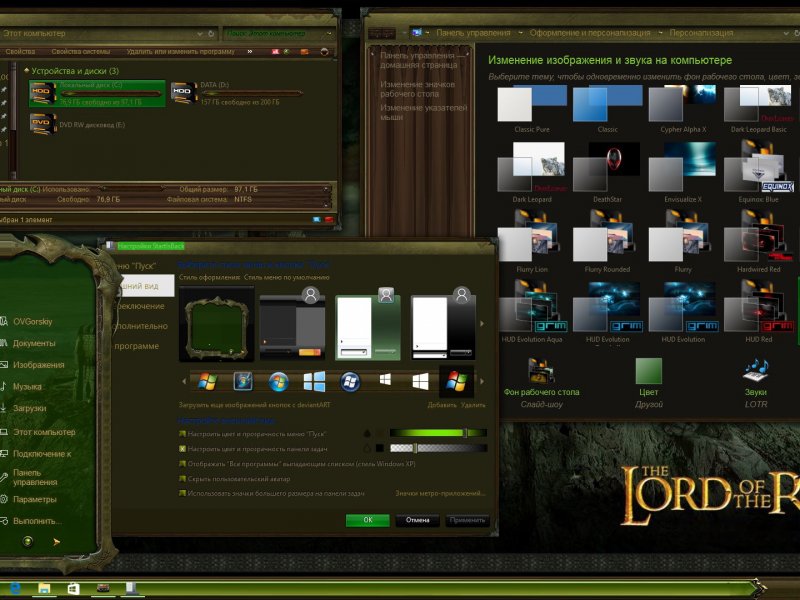This screenshot has width=800, height=600.
Task: Toggle Настроить цвет и прозрачность панели задач checkbox
Action: click(182, 449)
